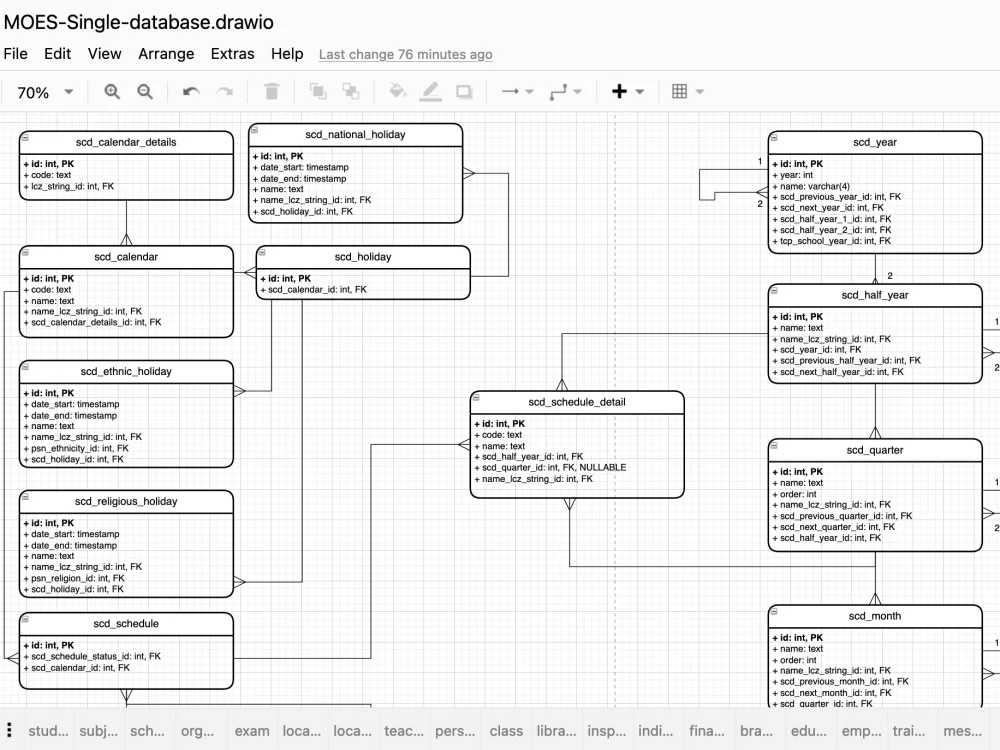The image size is (1000, 750).
Task: Click the Zoom Out magnifier icon
Action: pos(145,92)
